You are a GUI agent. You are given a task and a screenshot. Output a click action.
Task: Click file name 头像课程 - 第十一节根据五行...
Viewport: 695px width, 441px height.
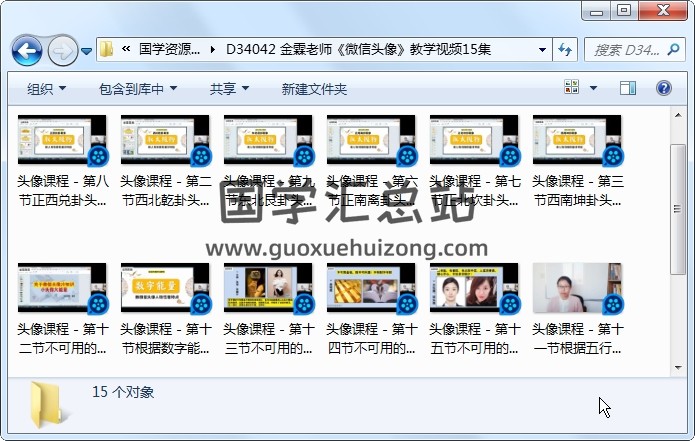[x=578, y=339]
